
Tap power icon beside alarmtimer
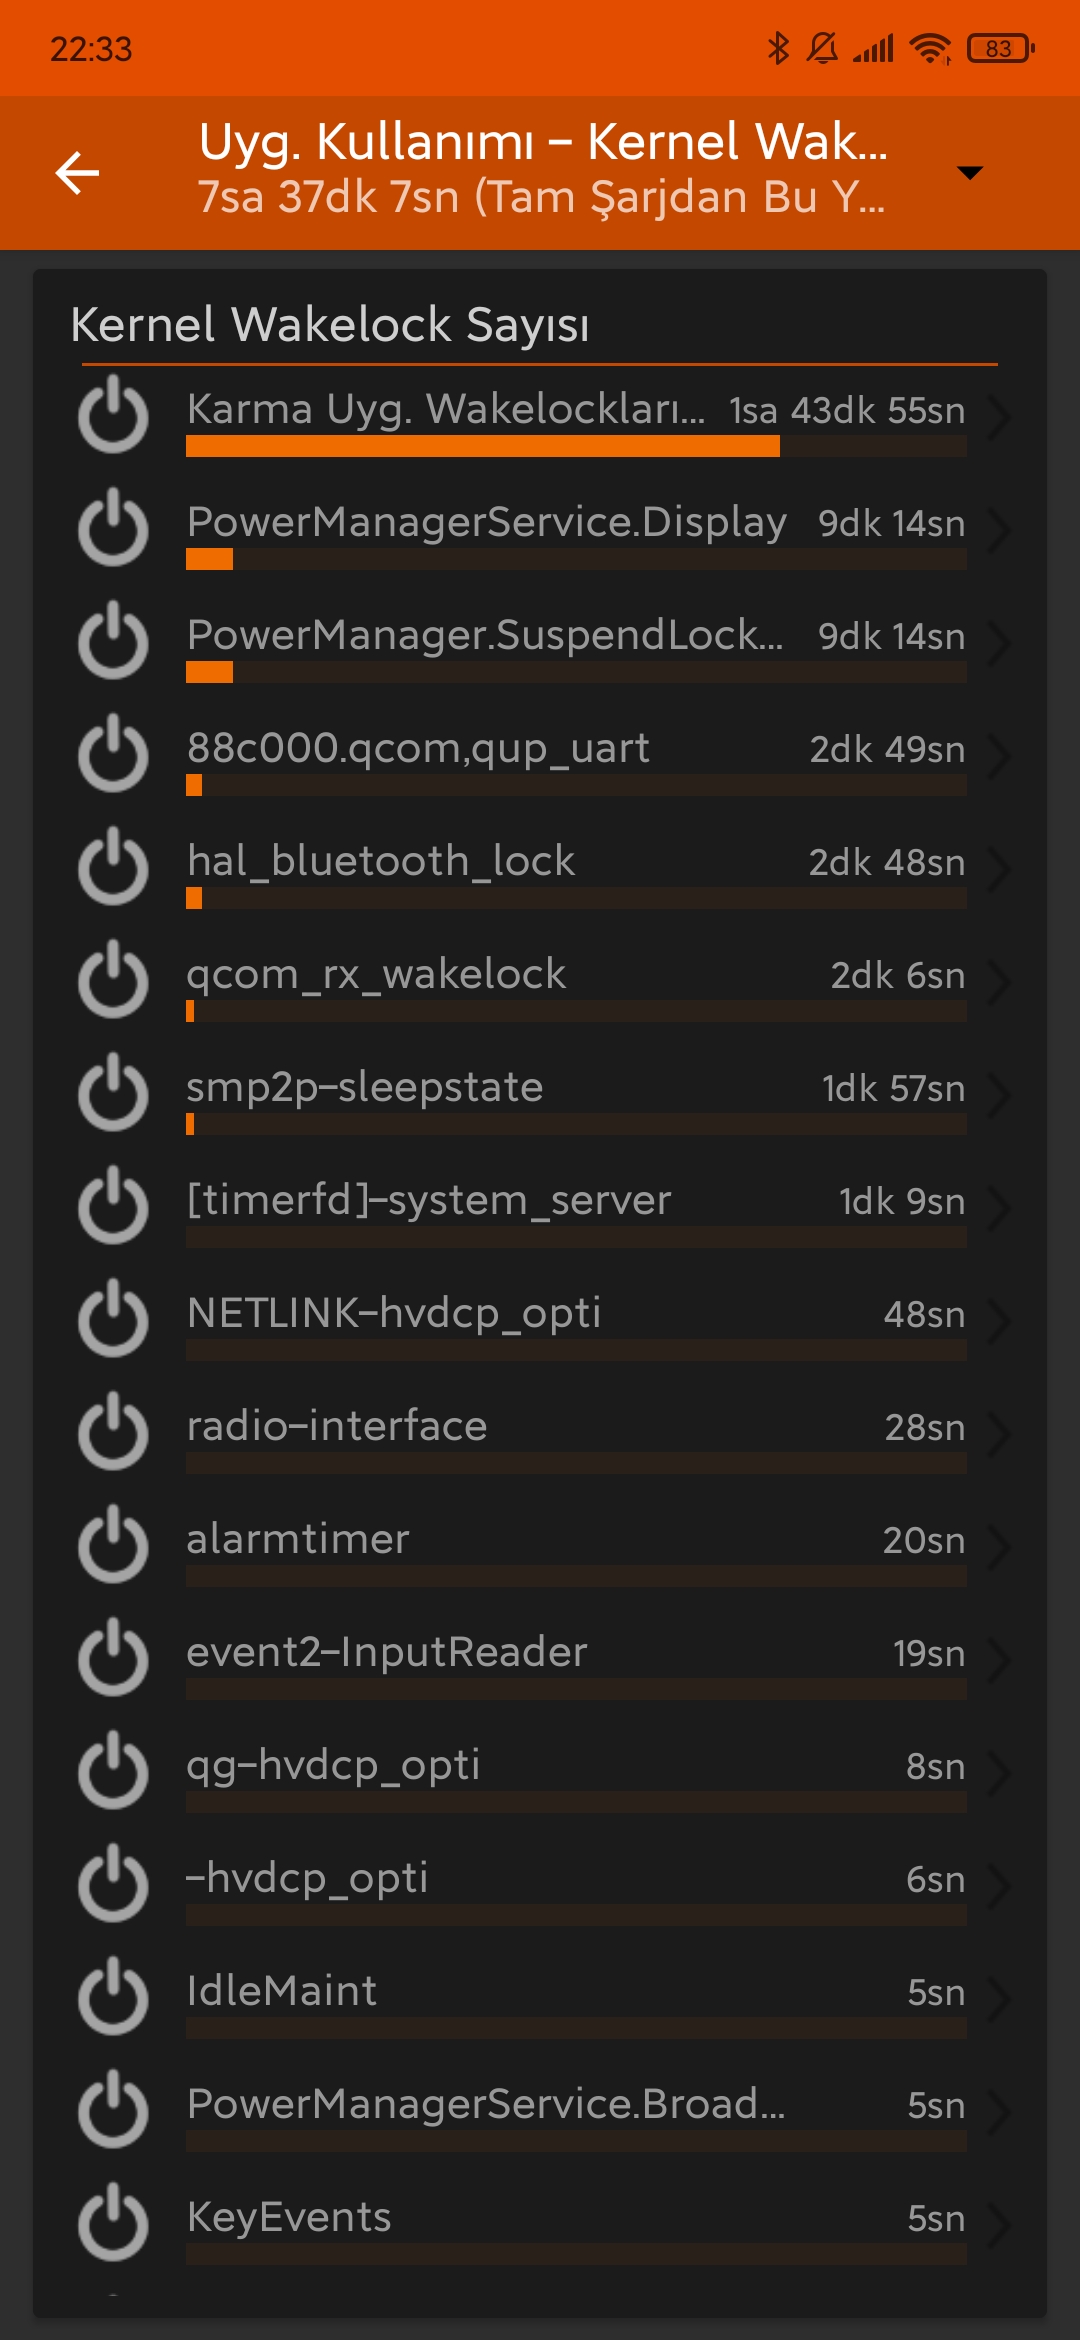[113, 1546]
